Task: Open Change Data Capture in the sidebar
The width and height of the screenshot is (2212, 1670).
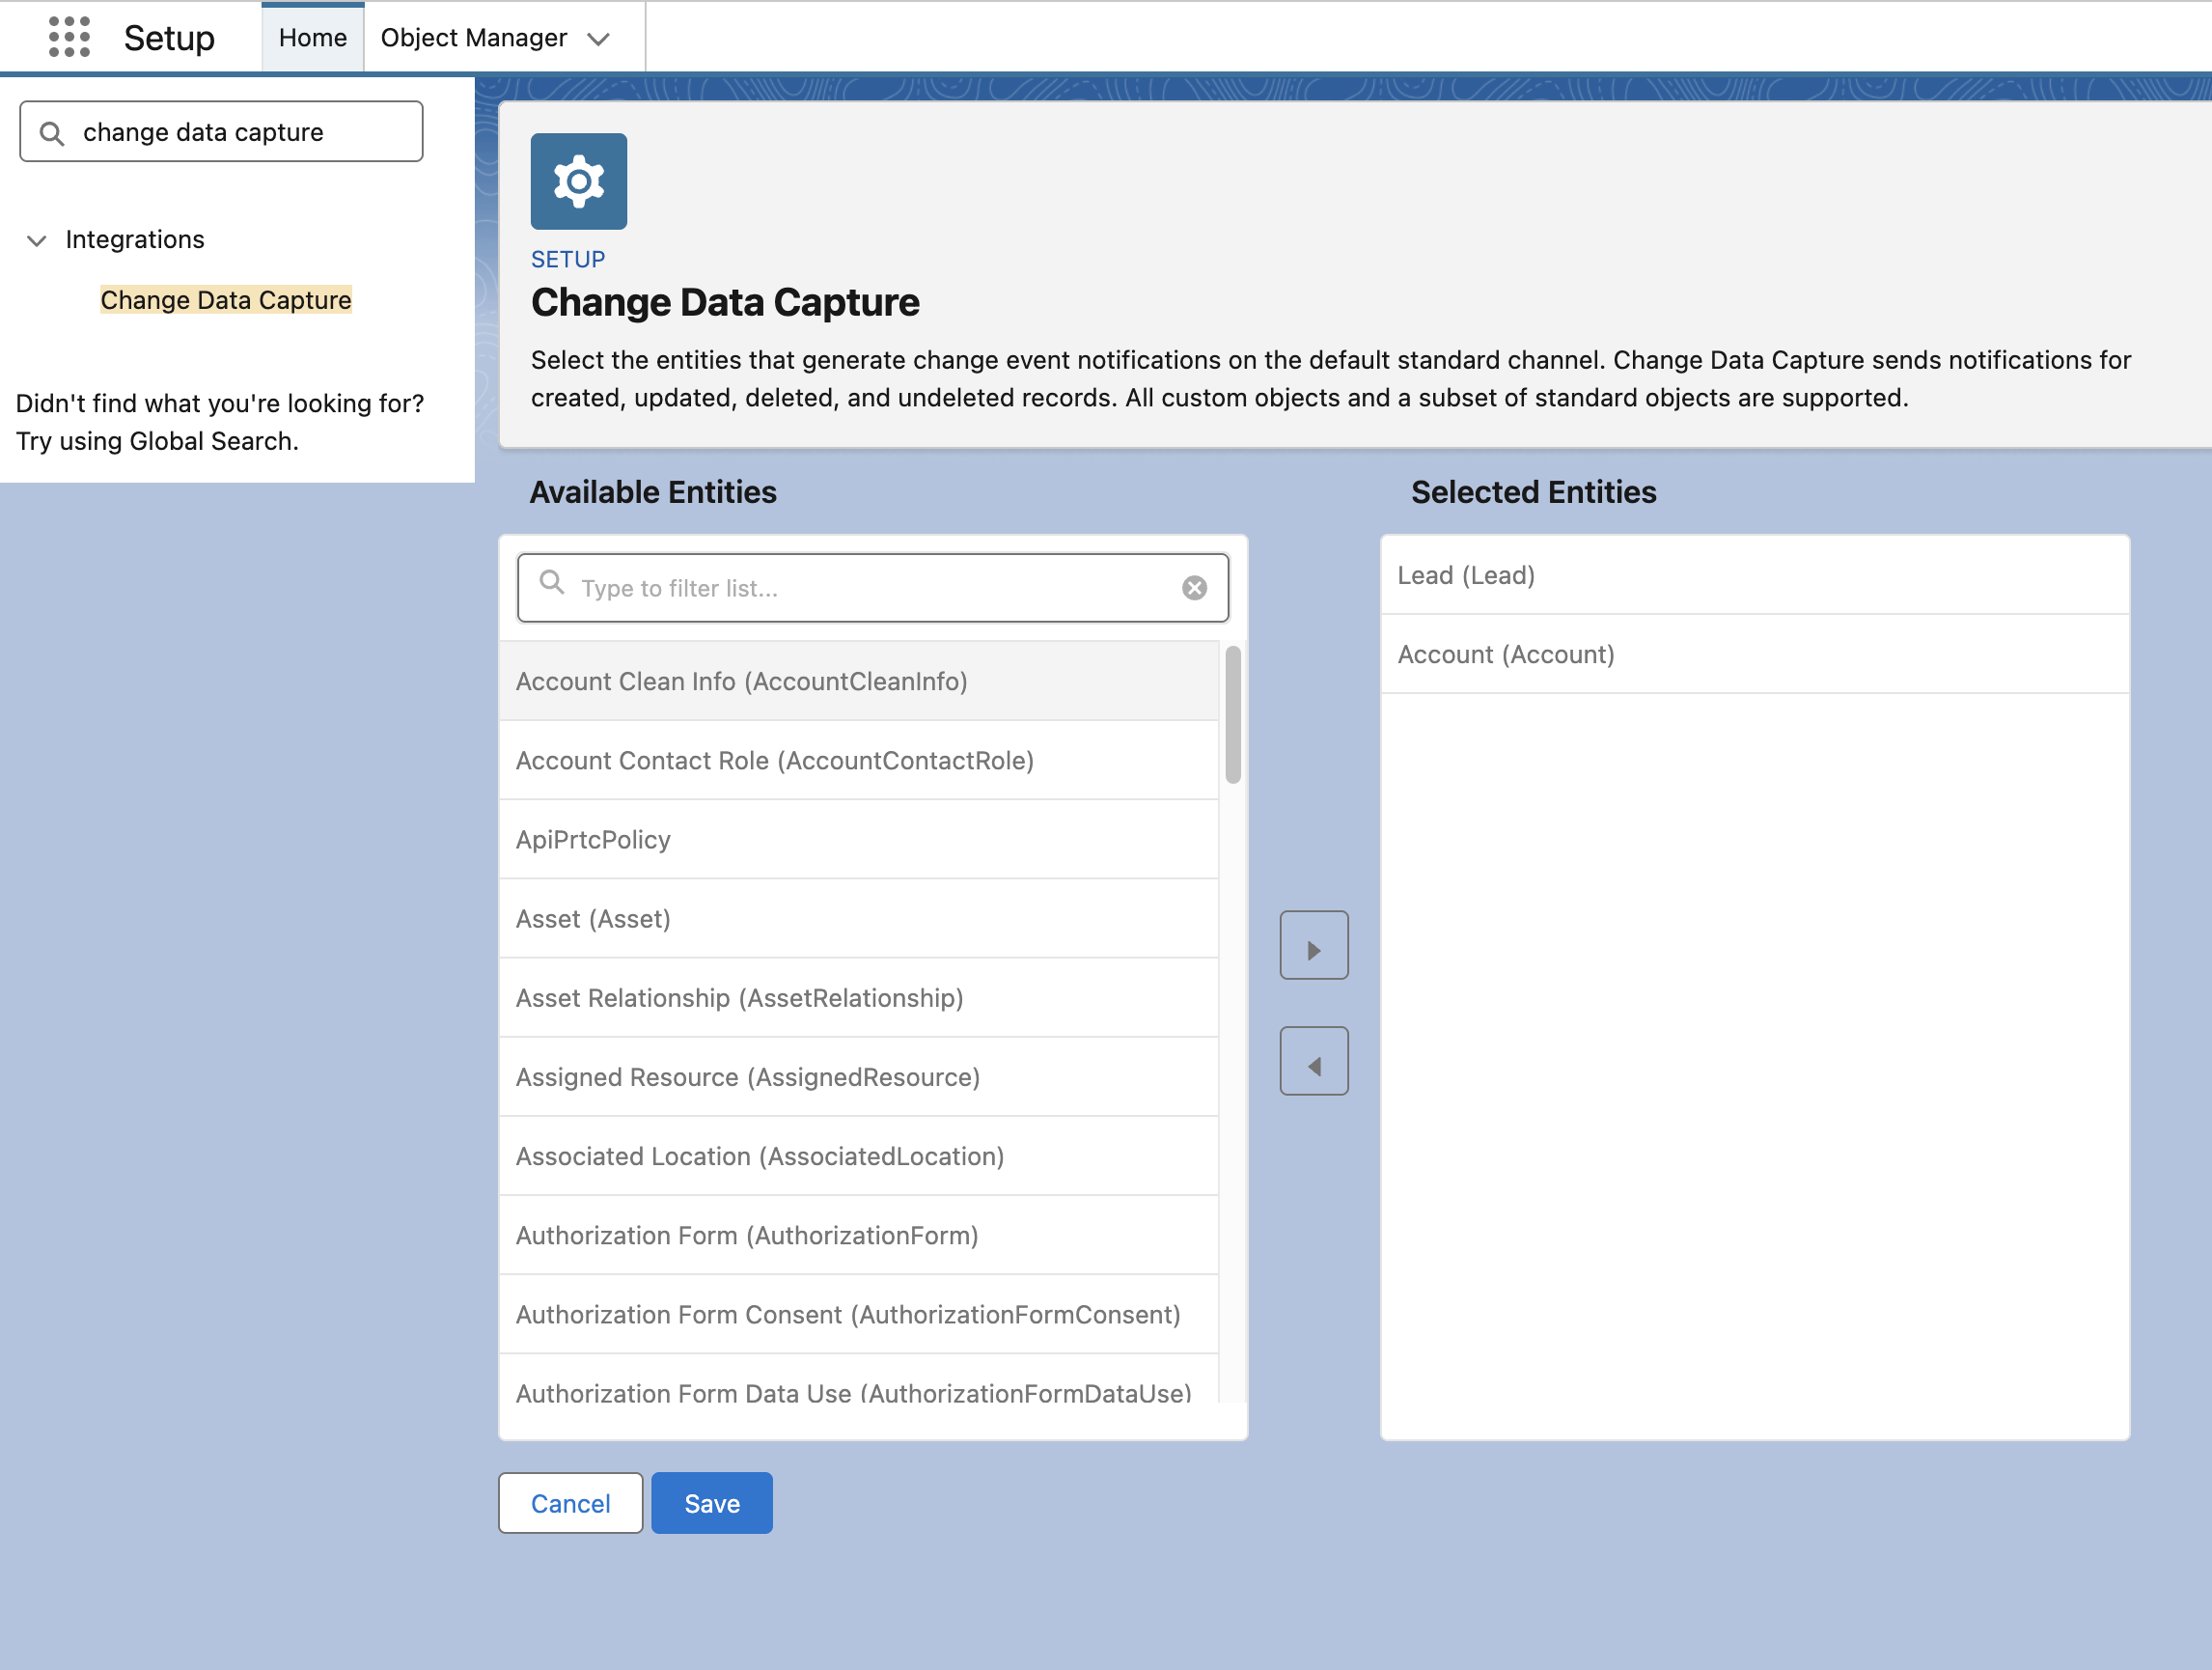Action: (x=226, y=300)
